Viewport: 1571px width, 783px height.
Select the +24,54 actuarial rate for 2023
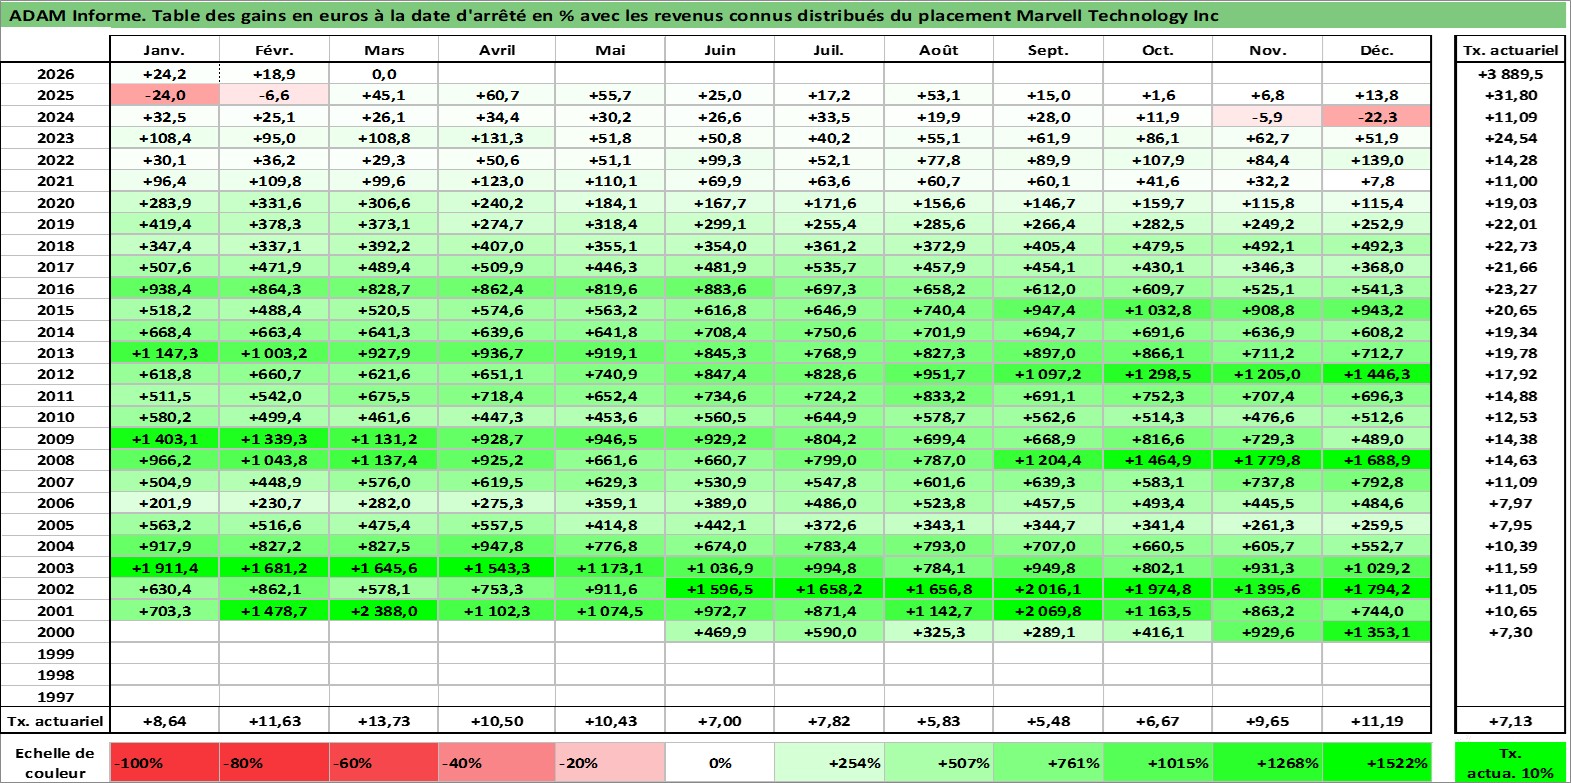click(1510, 138)
